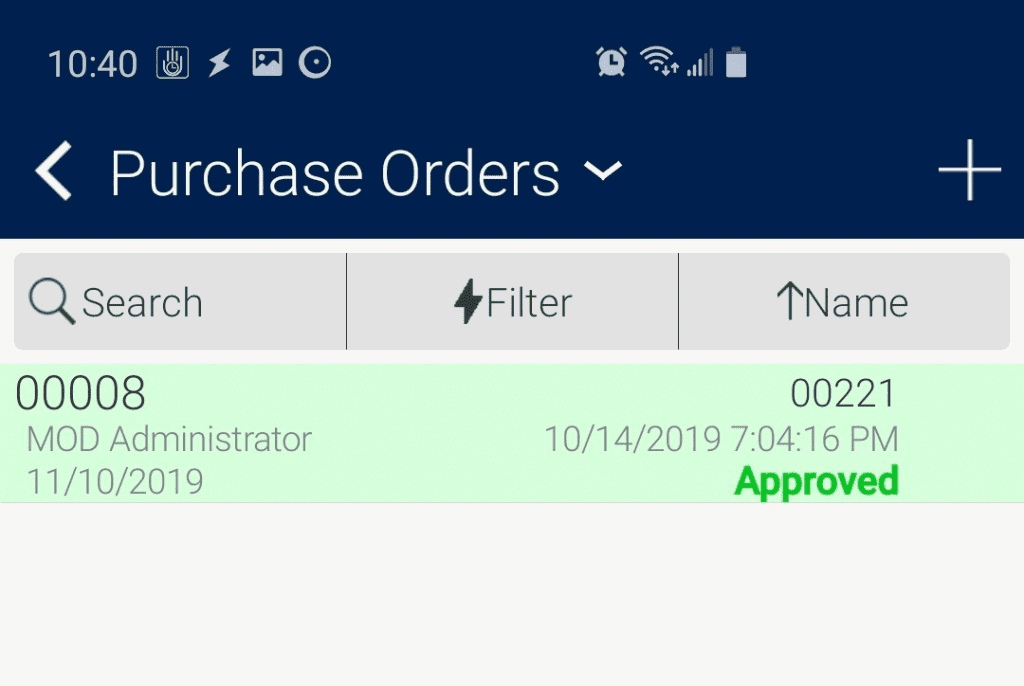The height and width of the screenshot is (686, 1024).
Task: Tap the Wi-Fi status icon
Action: click(659, 63)
